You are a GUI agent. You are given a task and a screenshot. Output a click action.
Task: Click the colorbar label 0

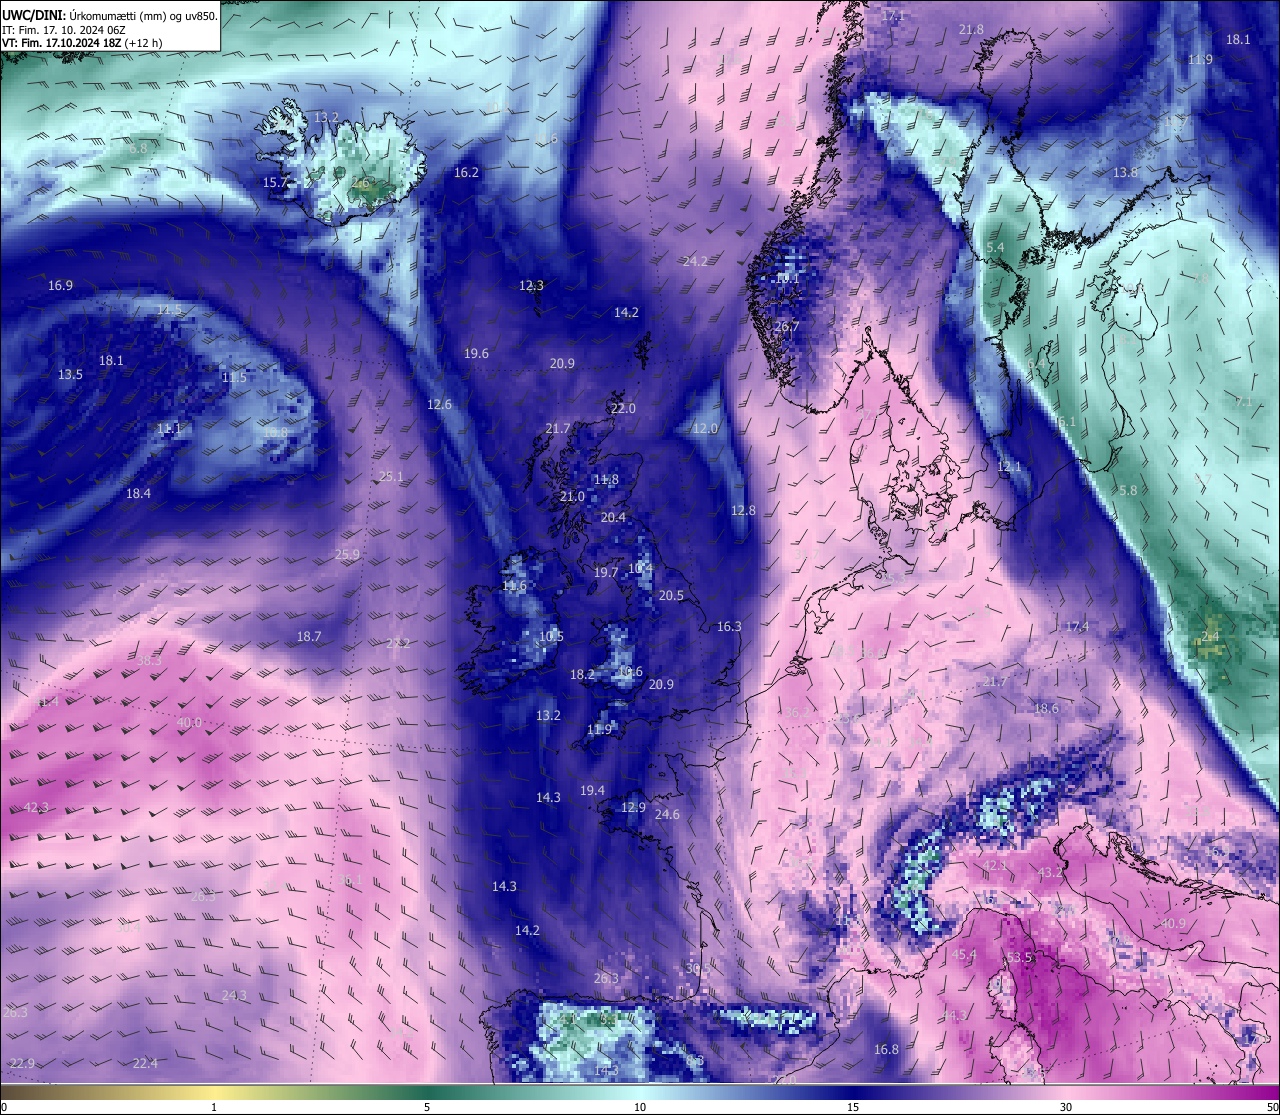[4, 1107]
